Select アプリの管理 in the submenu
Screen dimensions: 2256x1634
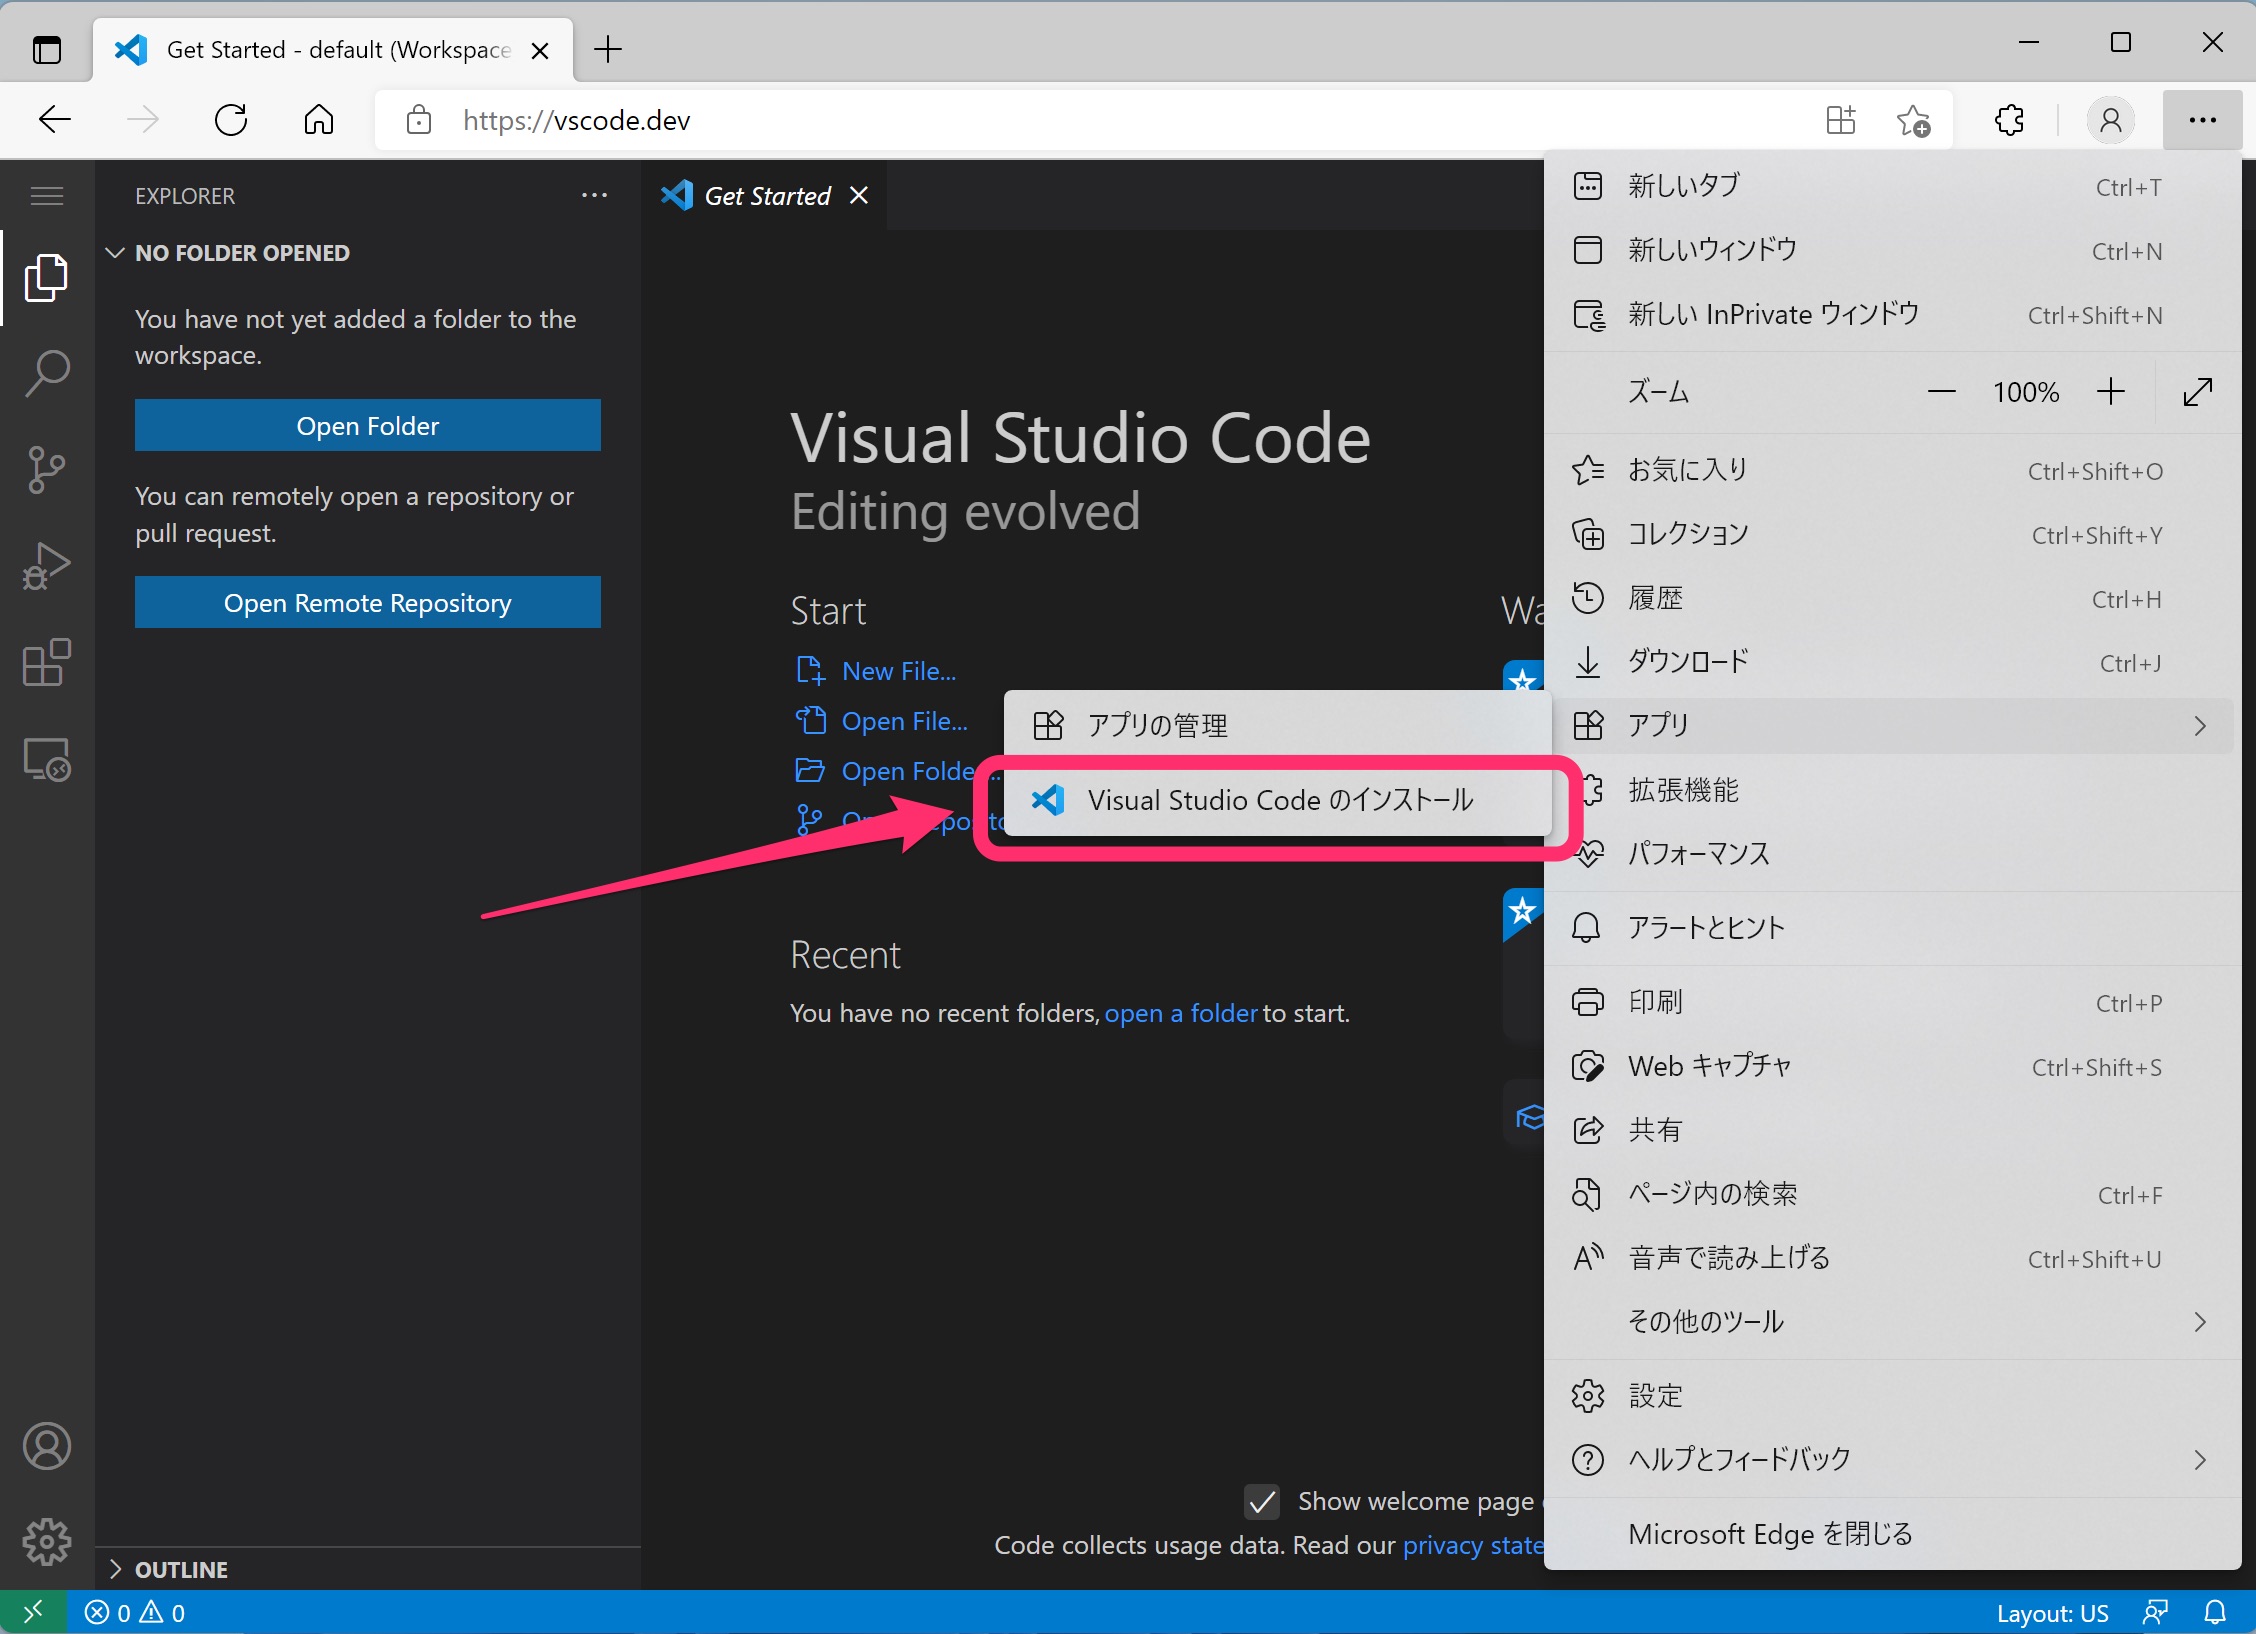click(1278, 725)
